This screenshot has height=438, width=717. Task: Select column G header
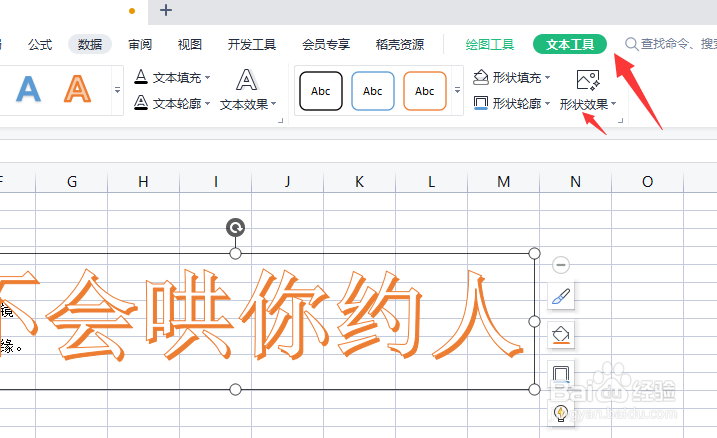[x=72, y=182]
